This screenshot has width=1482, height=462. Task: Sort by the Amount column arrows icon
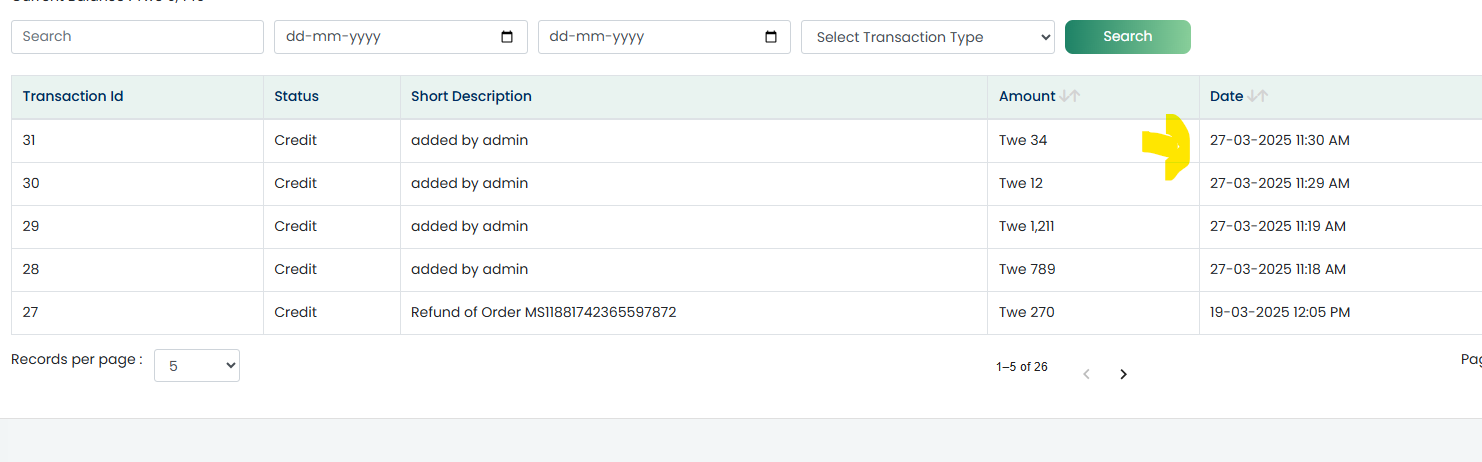click(x=1070, y=96)
